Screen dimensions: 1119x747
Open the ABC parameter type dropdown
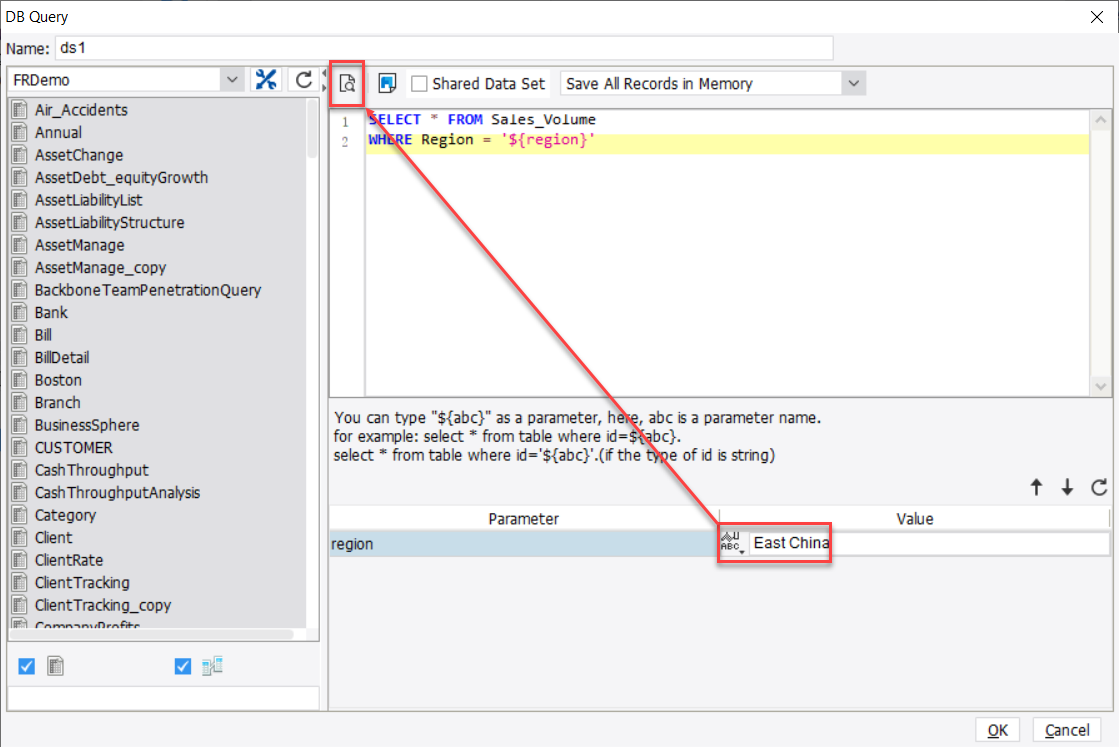pyautogui.click(x=729, y=543)
